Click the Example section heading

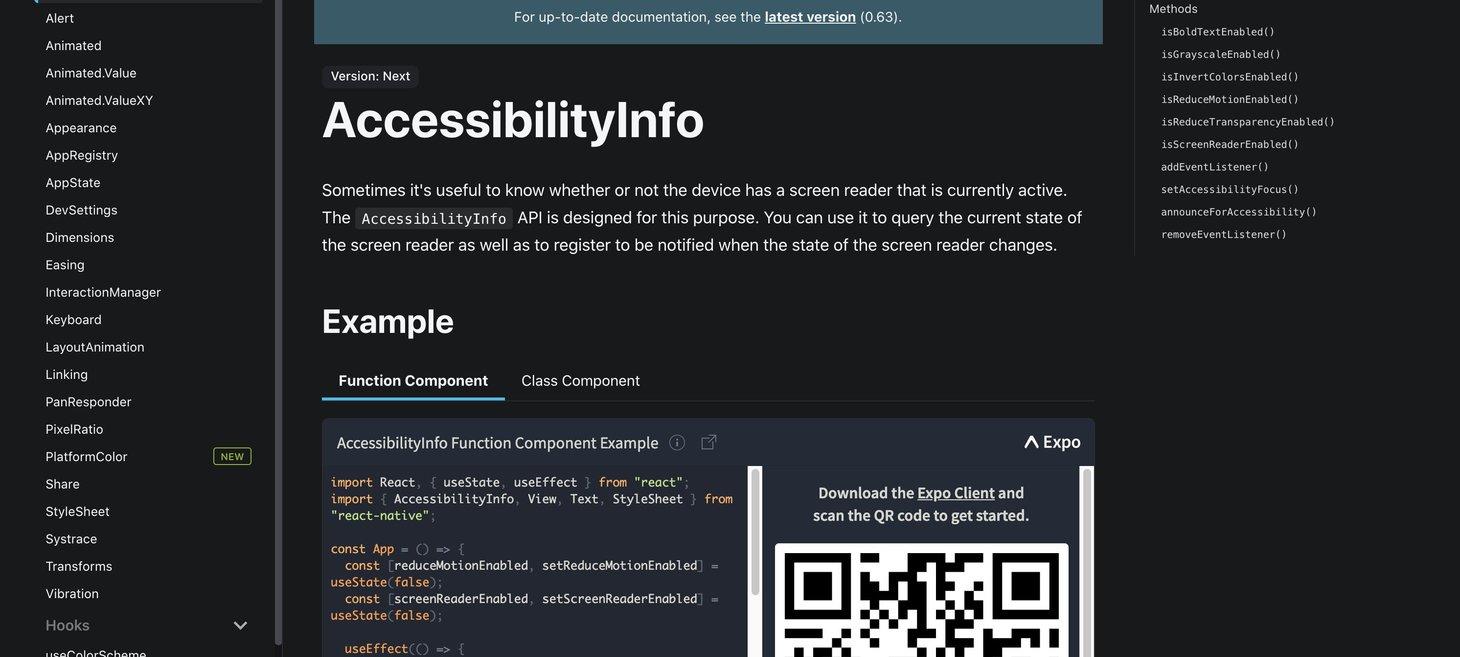click(388, 321)
